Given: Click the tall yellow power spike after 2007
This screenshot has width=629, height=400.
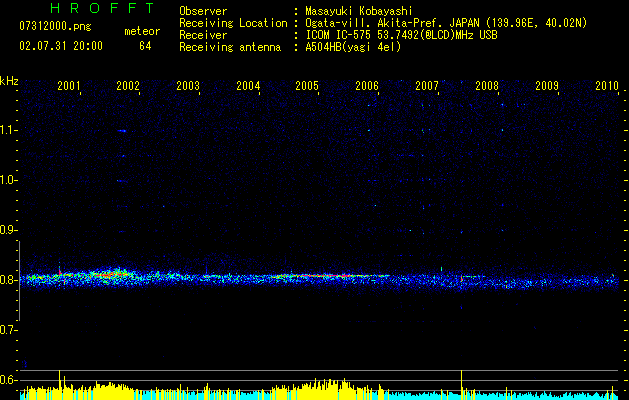Looking at the screenshot, I should (x=462, y=384).
